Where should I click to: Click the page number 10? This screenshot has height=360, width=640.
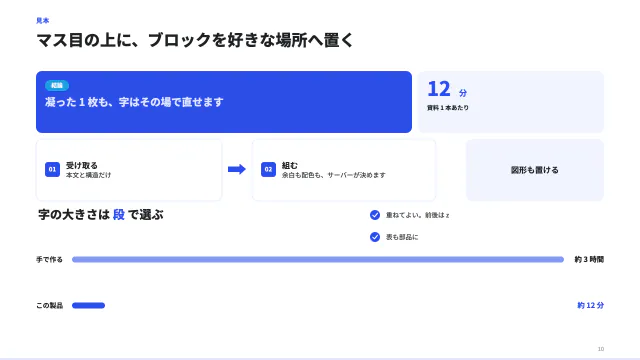(x=601, y=349)
